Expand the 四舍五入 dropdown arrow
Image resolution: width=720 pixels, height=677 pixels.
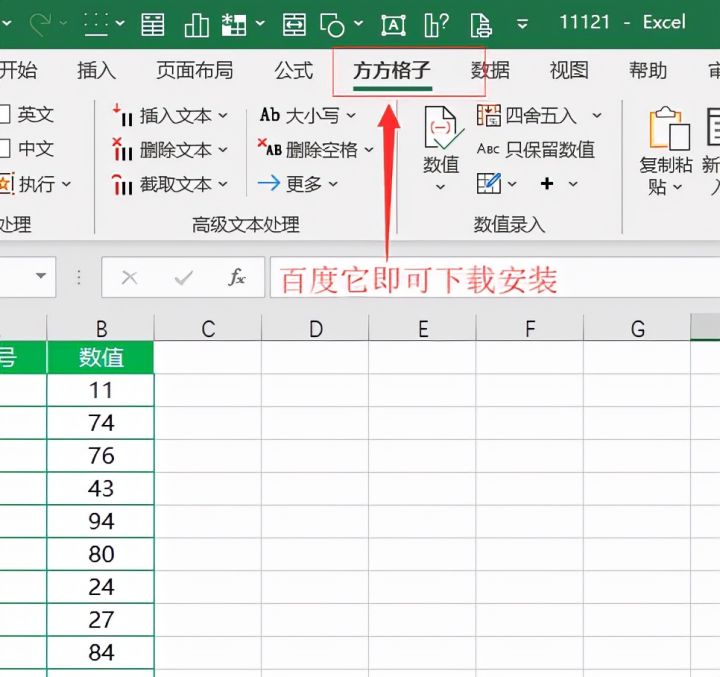pos(596,115)
